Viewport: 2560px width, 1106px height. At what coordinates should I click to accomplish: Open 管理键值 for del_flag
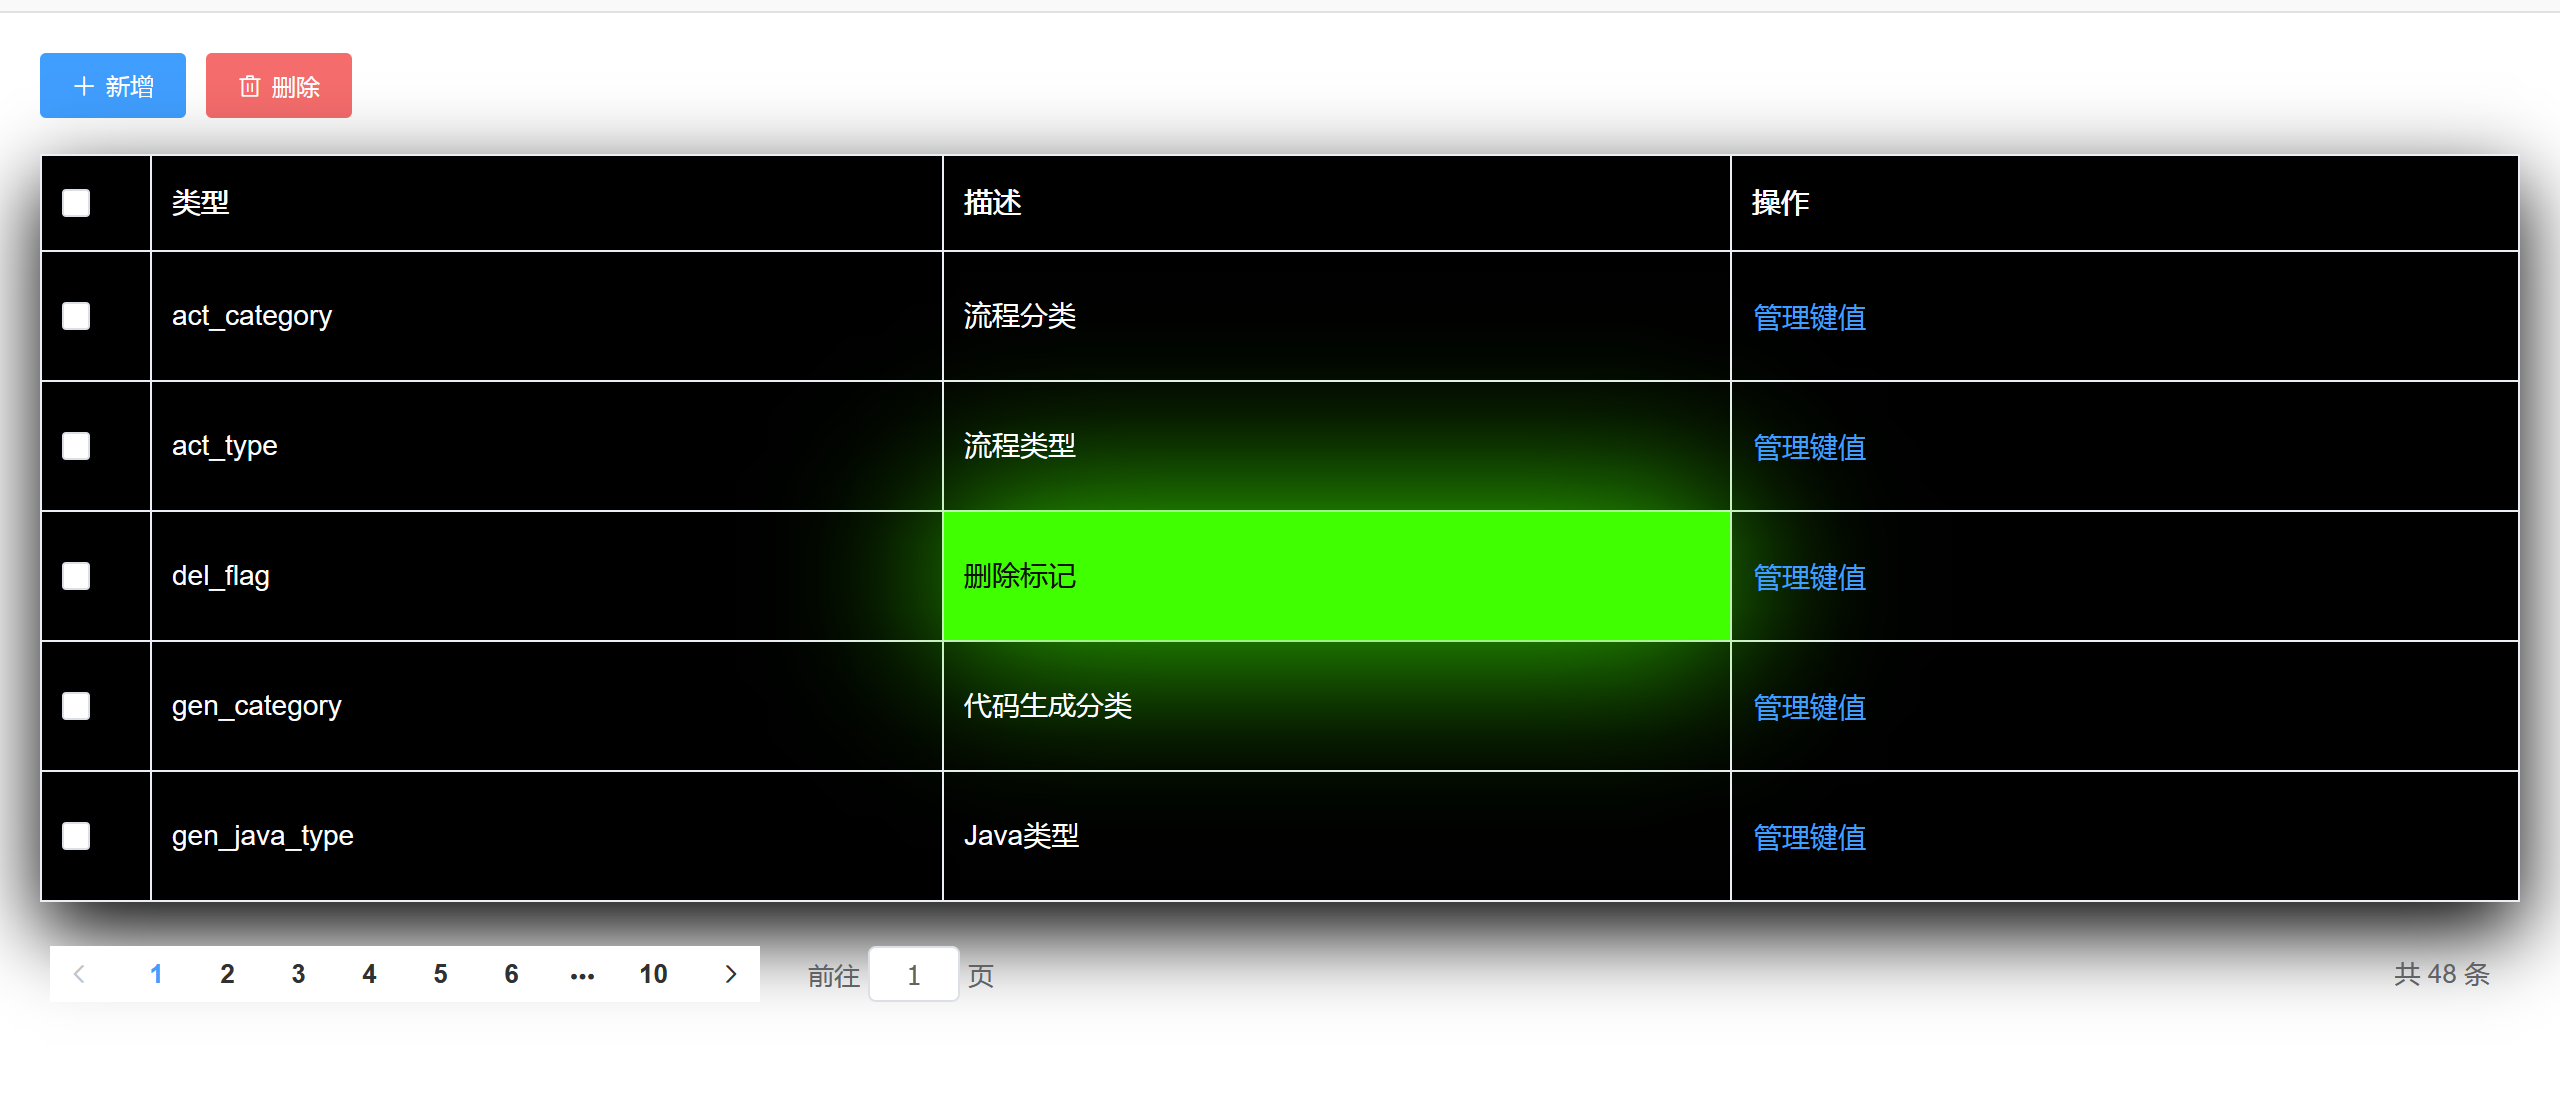tap(1809, 577)
